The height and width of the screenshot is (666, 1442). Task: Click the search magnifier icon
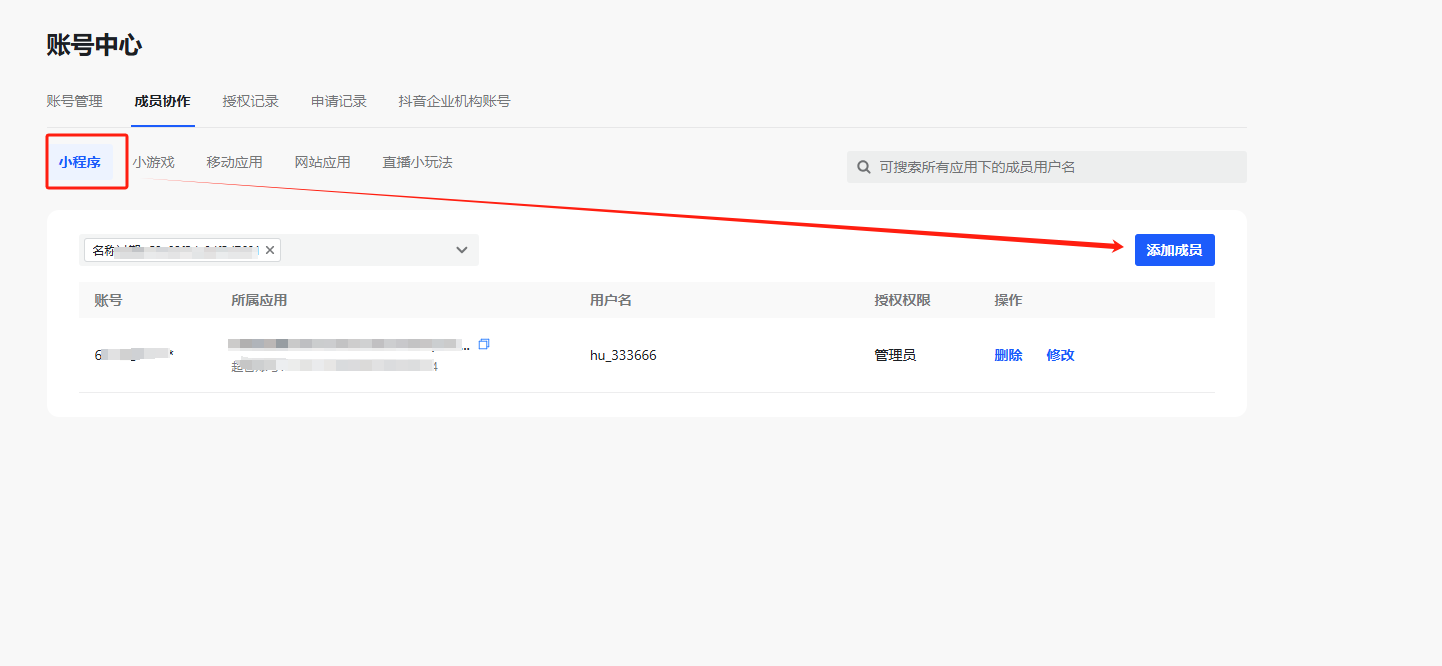864,167
